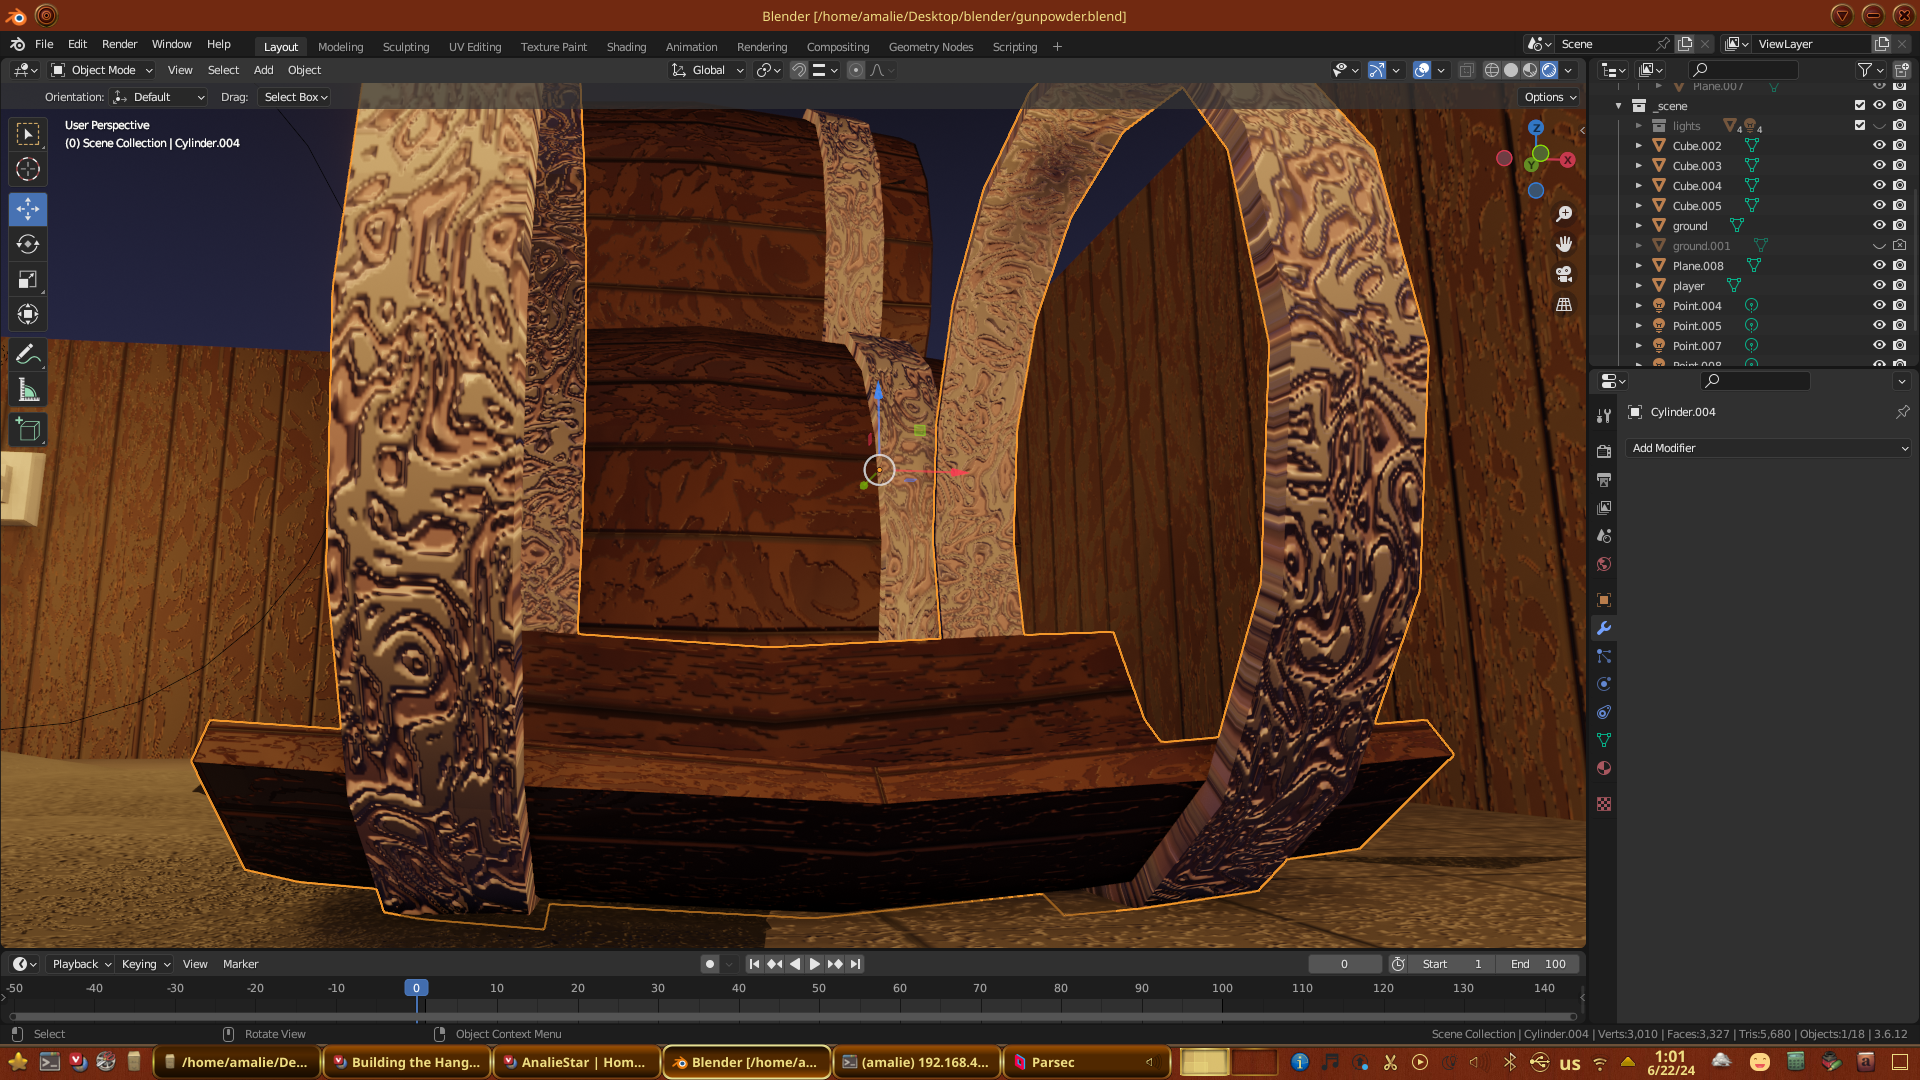Activate the Measure tool
The image size is (1920, 1080).
point(28,391)
